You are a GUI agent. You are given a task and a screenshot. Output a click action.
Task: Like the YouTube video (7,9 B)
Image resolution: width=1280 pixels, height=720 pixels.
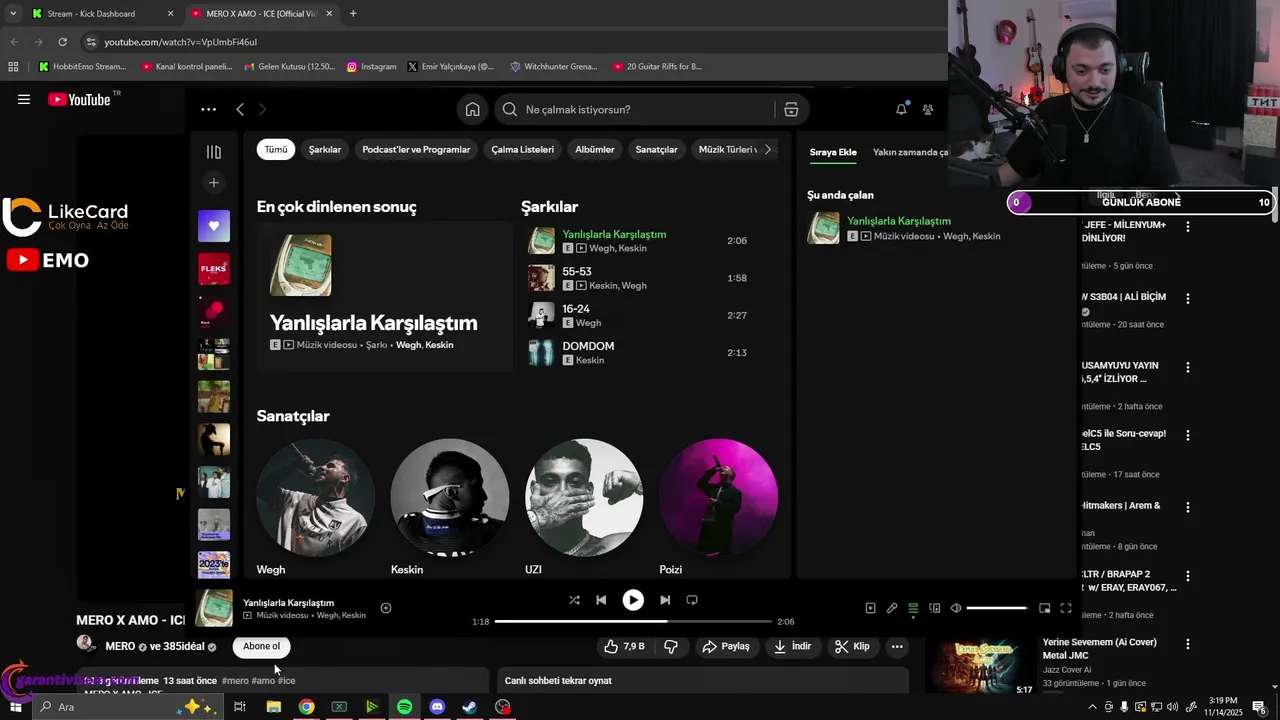(624, 646)
